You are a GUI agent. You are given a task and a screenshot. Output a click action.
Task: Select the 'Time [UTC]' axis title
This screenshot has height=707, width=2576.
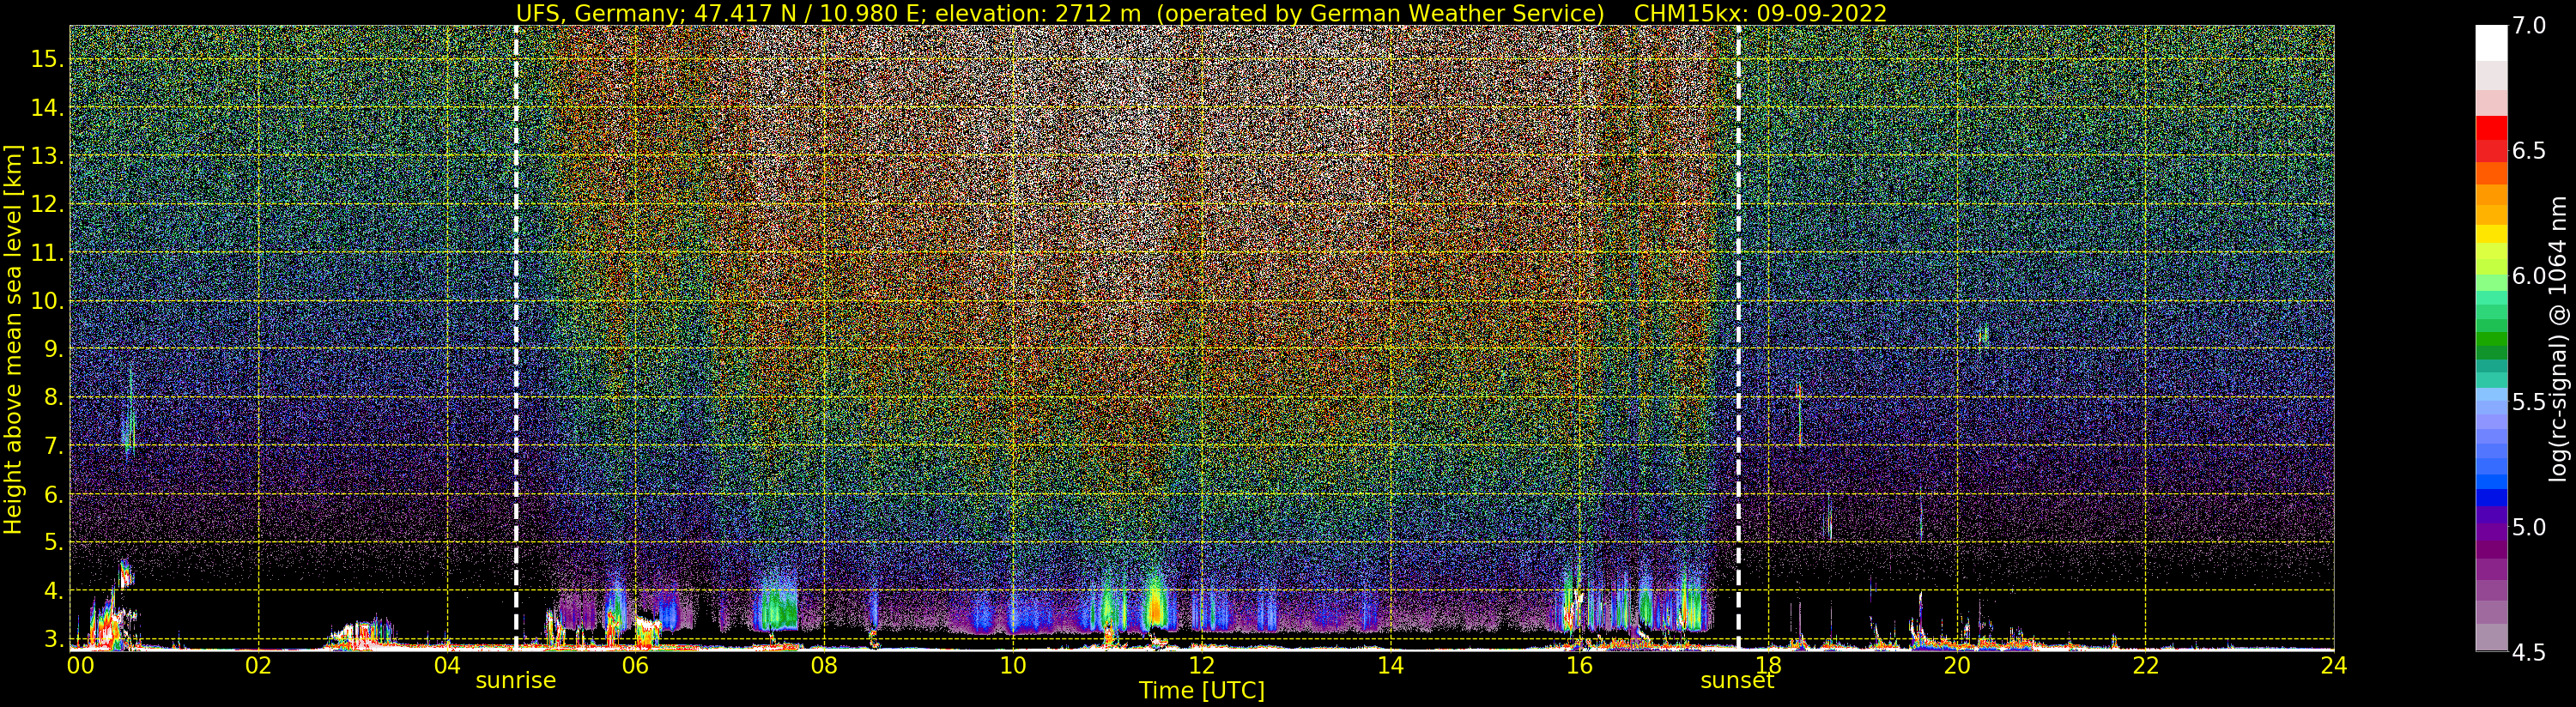coord(1201,691)
